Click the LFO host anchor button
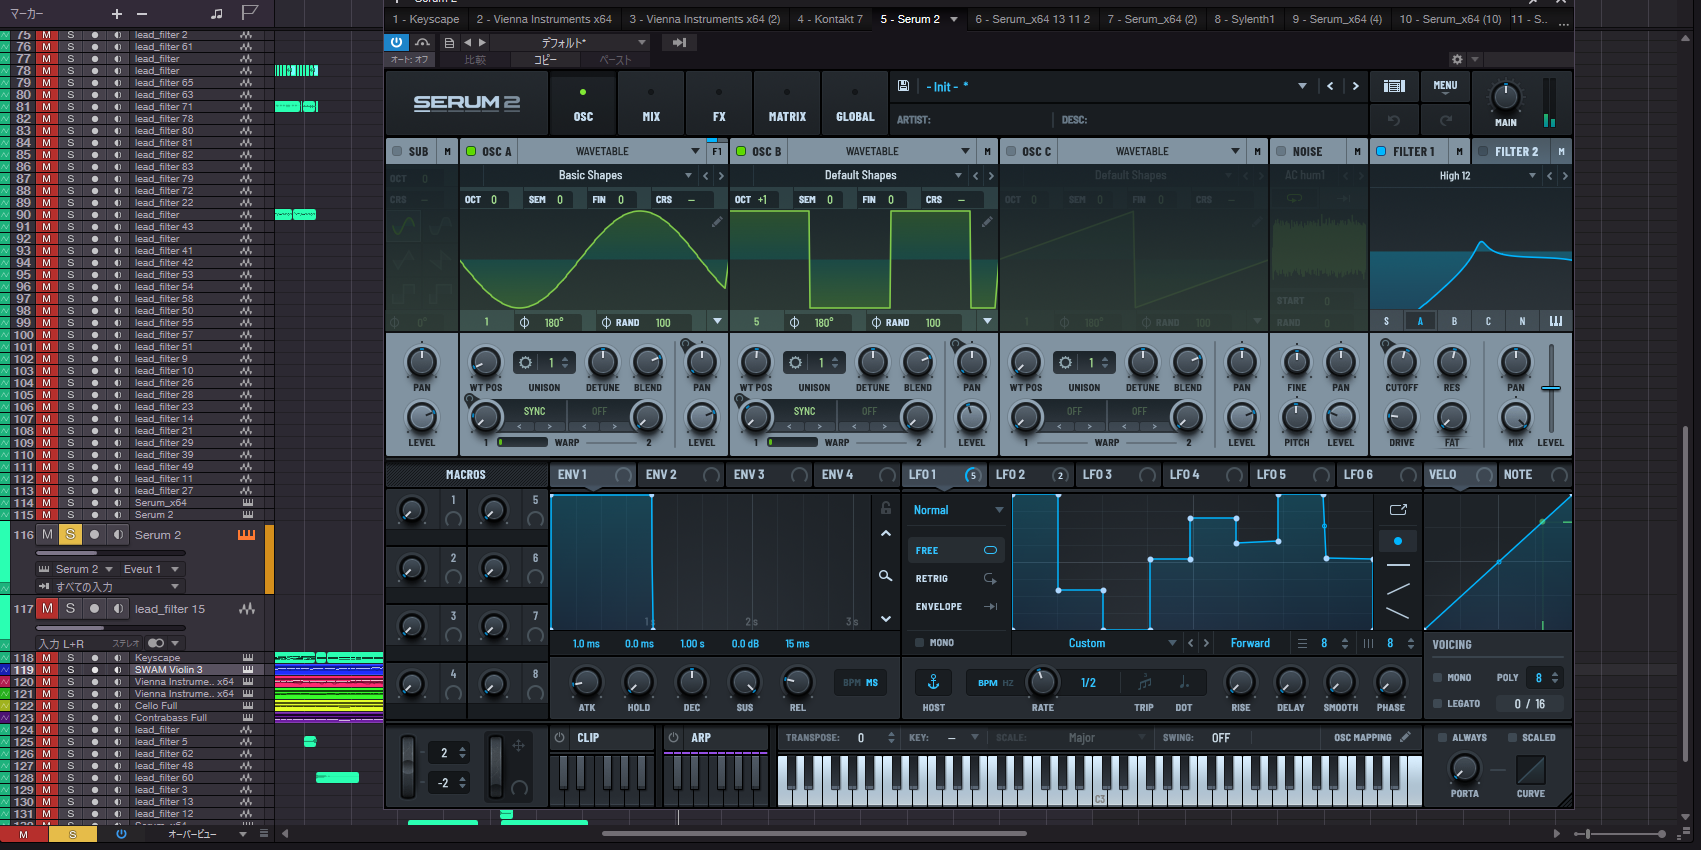1701x850 pixels. click(x=933, y=682)
